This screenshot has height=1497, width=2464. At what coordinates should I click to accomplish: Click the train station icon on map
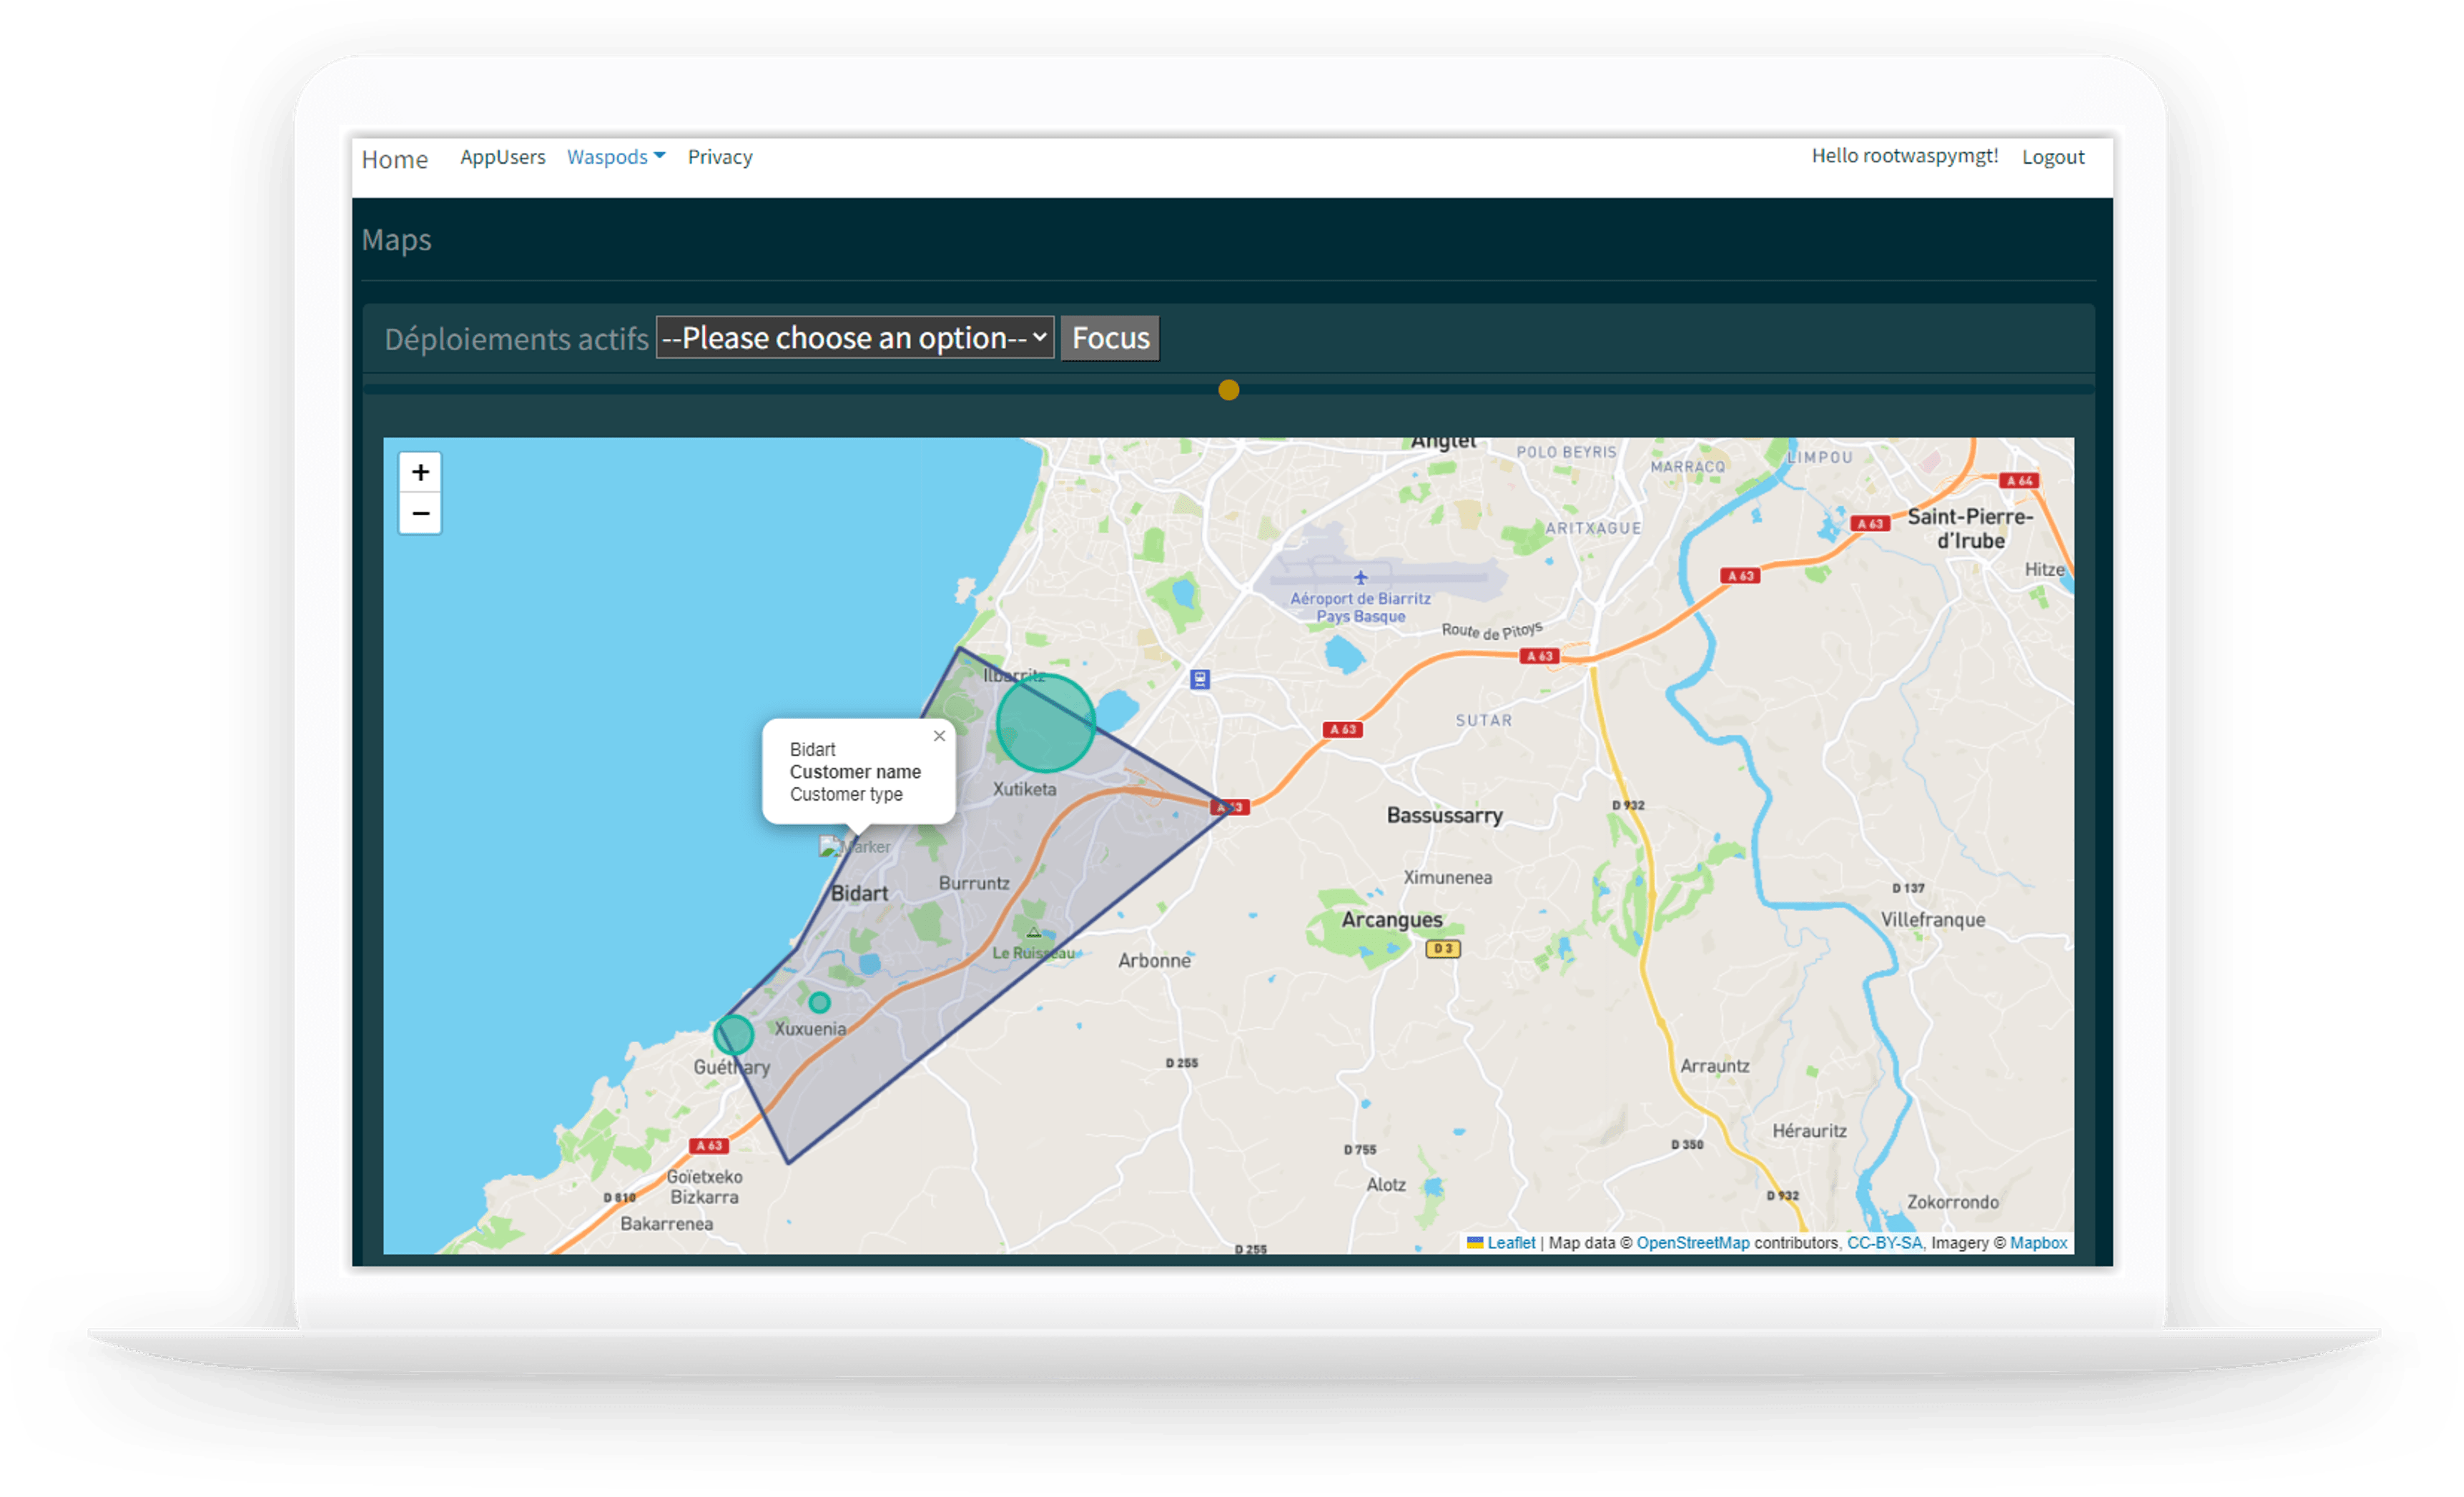point(1200,679)
